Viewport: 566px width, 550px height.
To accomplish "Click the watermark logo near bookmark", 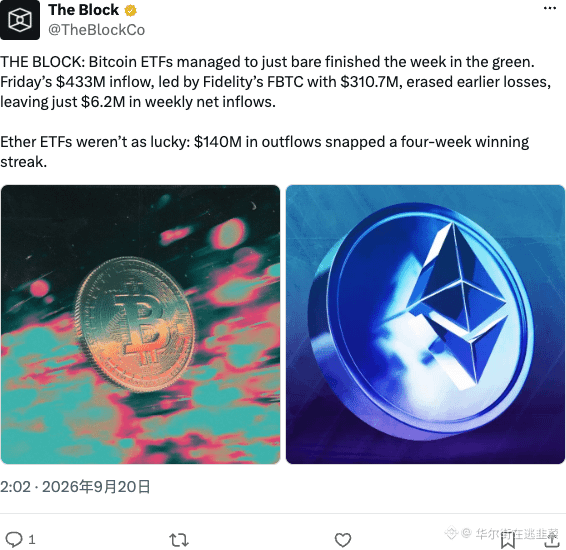I will click(x=451, y=532).
